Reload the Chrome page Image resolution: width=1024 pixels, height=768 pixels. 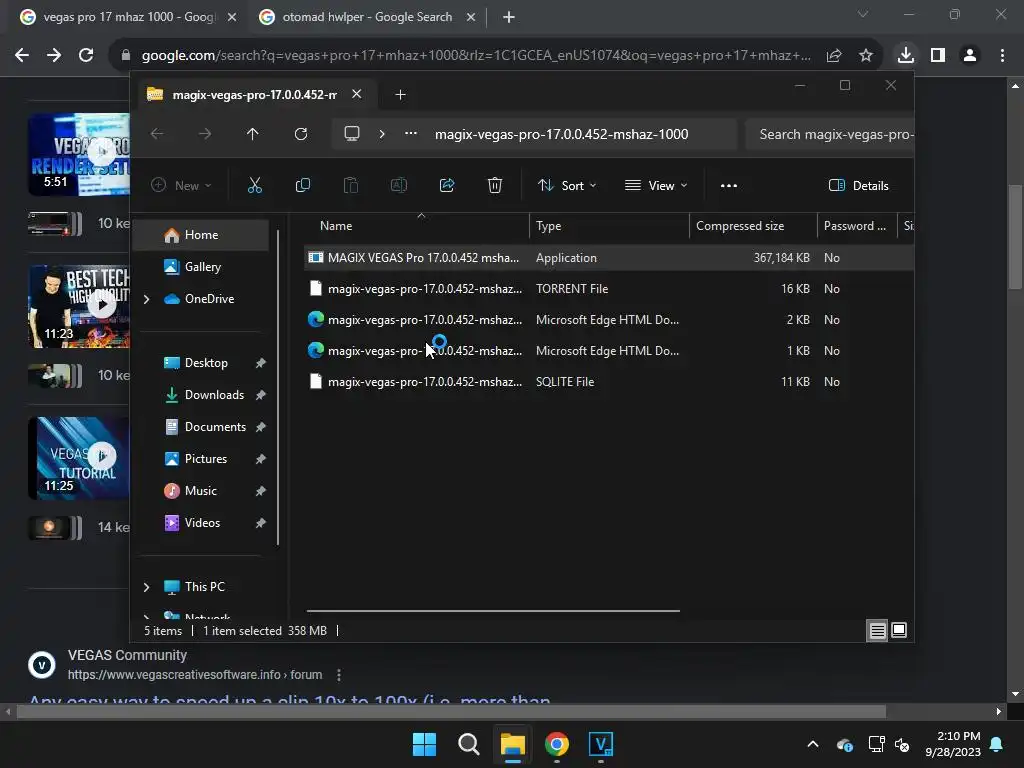click(x=86, y=56)
